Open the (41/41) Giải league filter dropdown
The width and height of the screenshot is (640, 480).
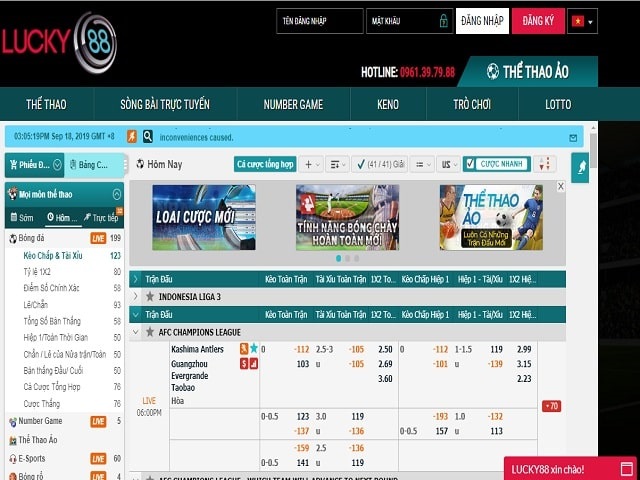[x=380, y=164]
